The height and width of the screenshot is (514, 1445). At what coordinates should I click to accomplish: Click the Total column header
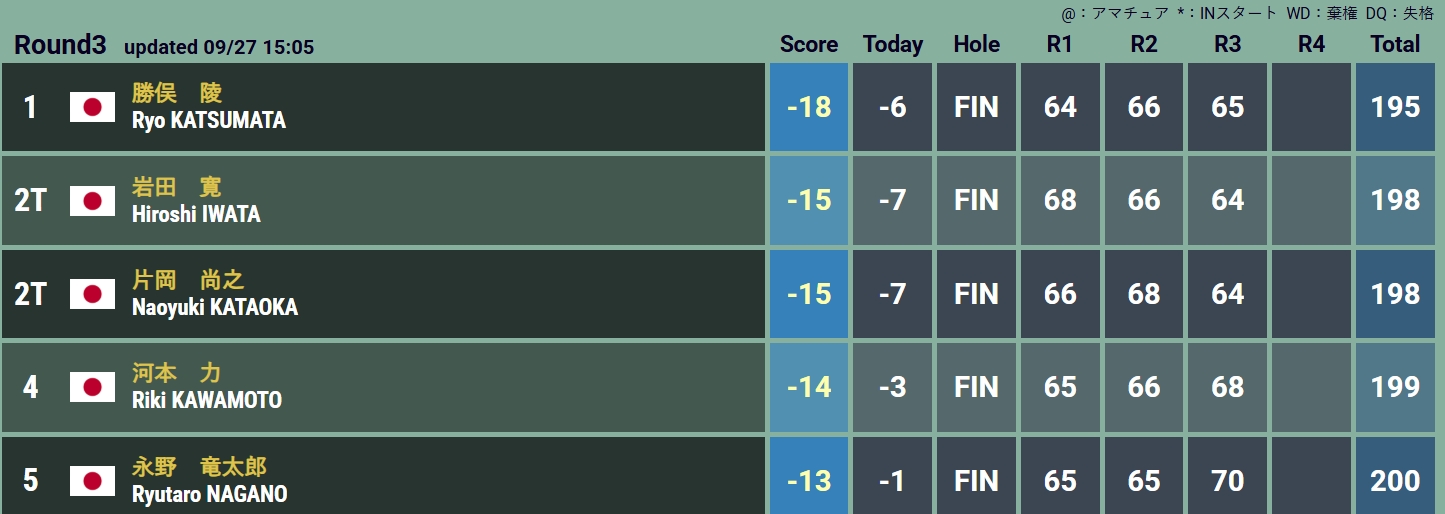[1395, 44]
